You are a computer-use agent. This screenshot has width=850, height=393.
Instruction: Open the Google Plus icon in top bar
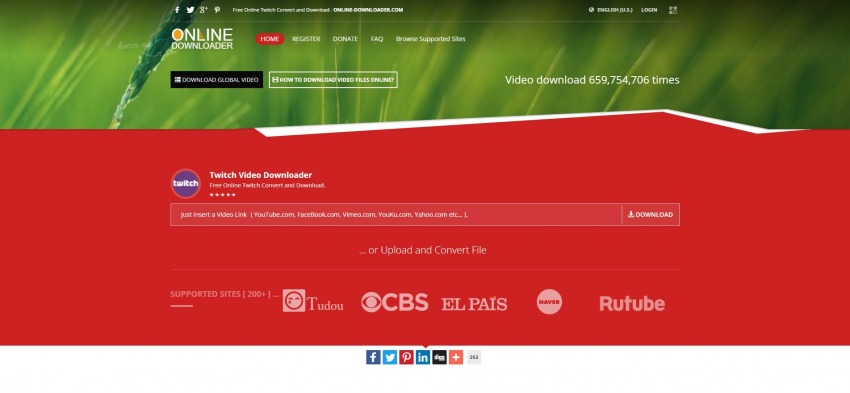[204, 10]
